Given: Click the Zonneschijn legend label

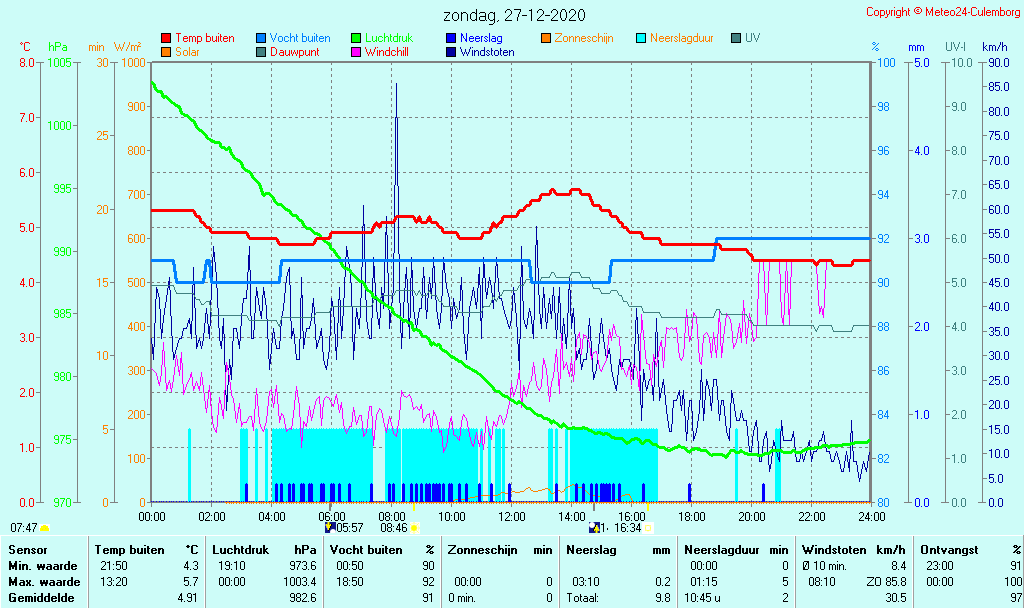Looking at the screenshot, I should pyautogui.click(x=584, y=38).
